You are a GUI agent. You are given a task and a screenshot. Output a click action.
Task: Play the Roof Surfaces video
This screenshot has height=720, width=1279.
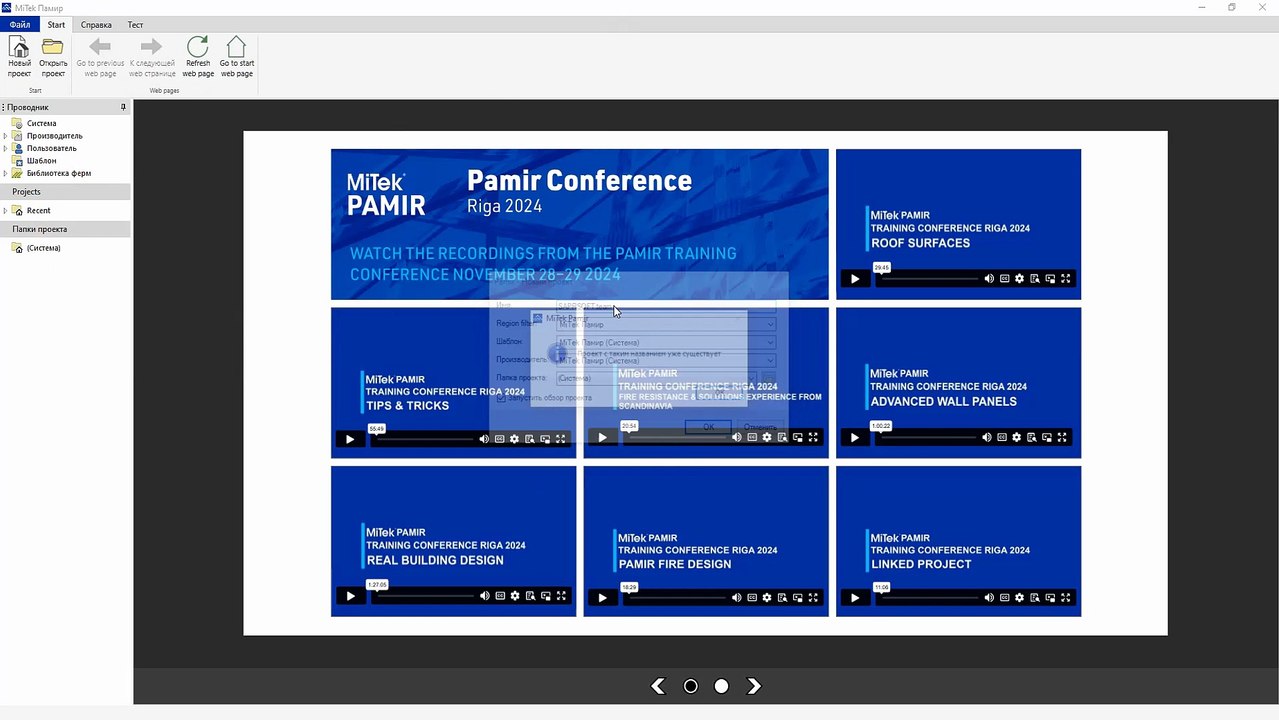coord(855,279)
